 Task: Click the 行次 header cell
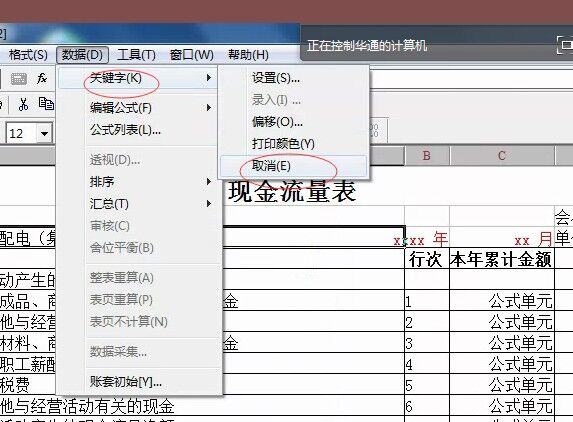coord(426,259)
